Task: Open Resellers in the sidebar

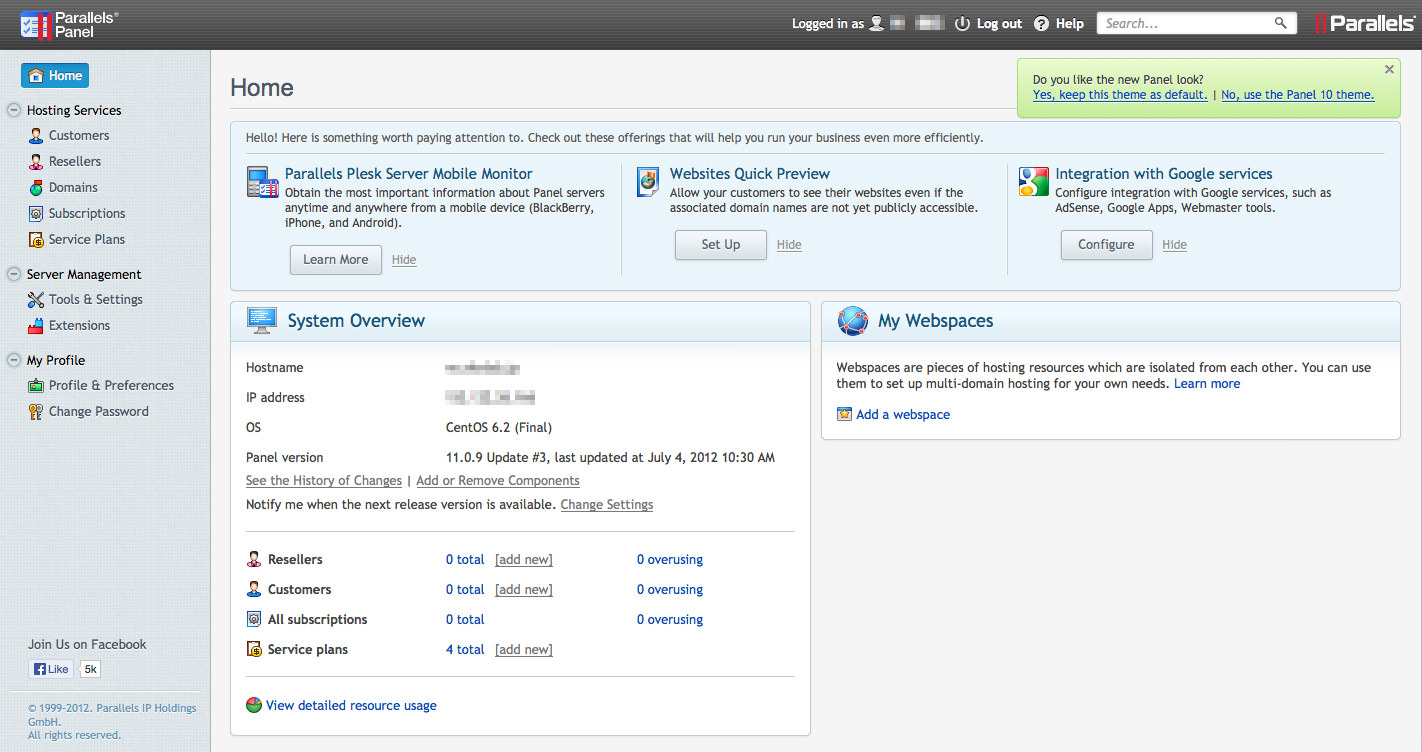Action: [75, 162]
